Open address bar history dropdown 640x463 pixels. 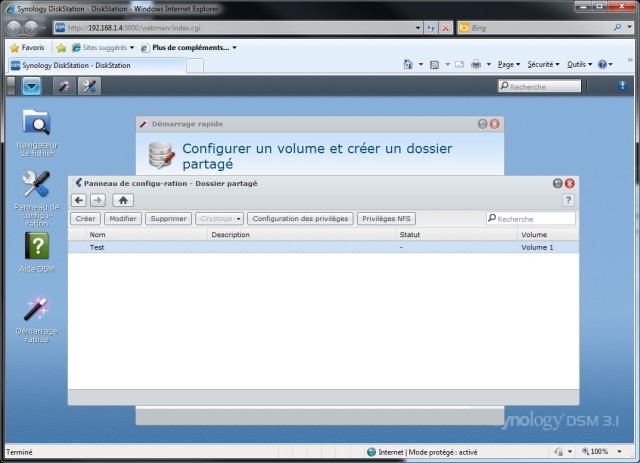coord(418,28)
